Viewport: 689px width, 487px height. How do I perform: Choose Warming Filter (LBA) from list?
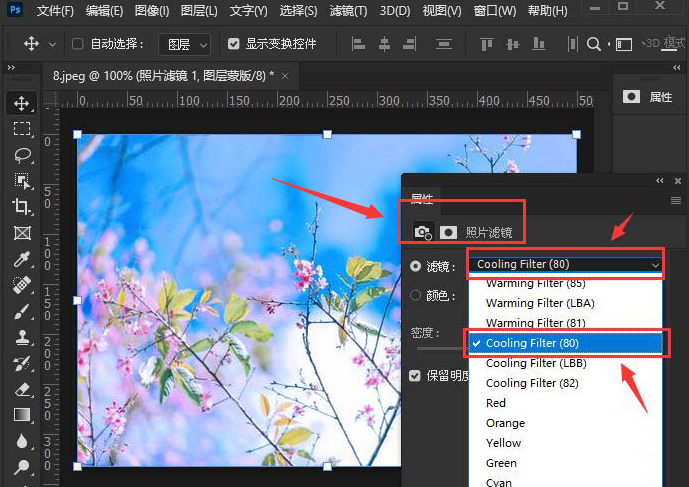[x=566, y=303]
